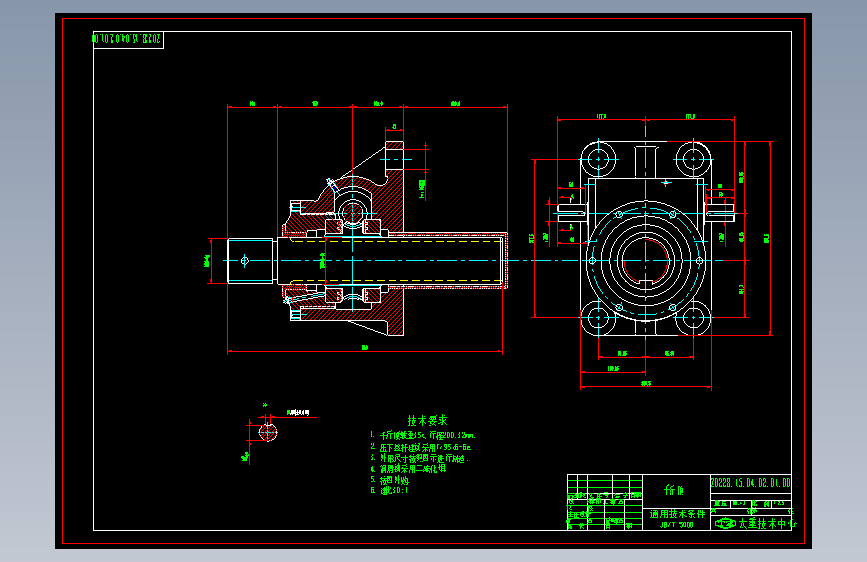Click the 通用技术条件 label in title block

(677, 514)
